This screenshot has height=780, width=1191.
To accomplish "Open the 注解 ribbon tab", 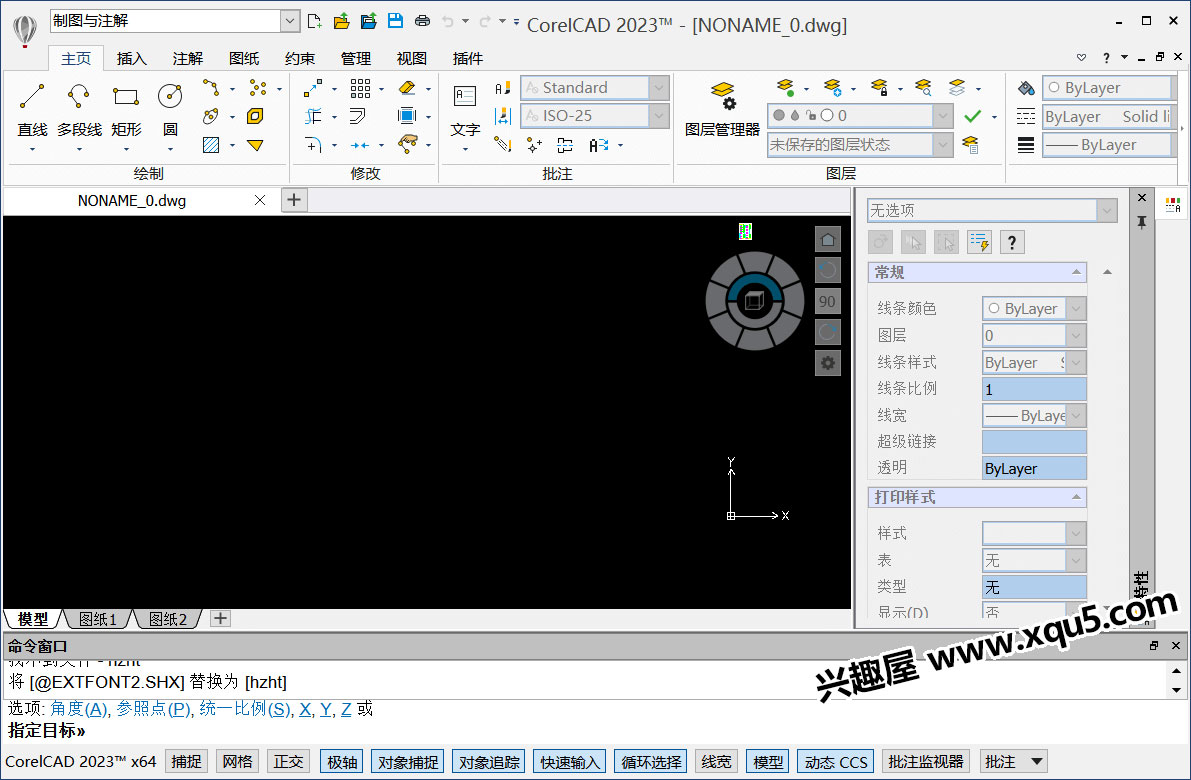I will 188,58.
